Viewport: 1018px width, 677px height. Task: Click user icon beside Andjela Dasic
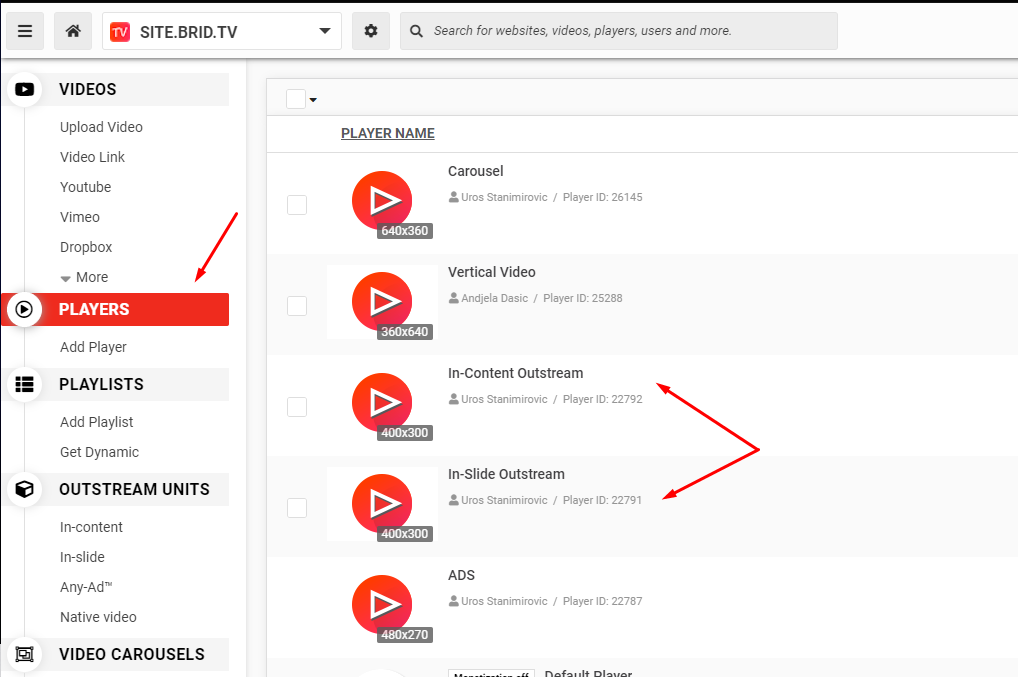pyautogui.click(x=454, y=298)
